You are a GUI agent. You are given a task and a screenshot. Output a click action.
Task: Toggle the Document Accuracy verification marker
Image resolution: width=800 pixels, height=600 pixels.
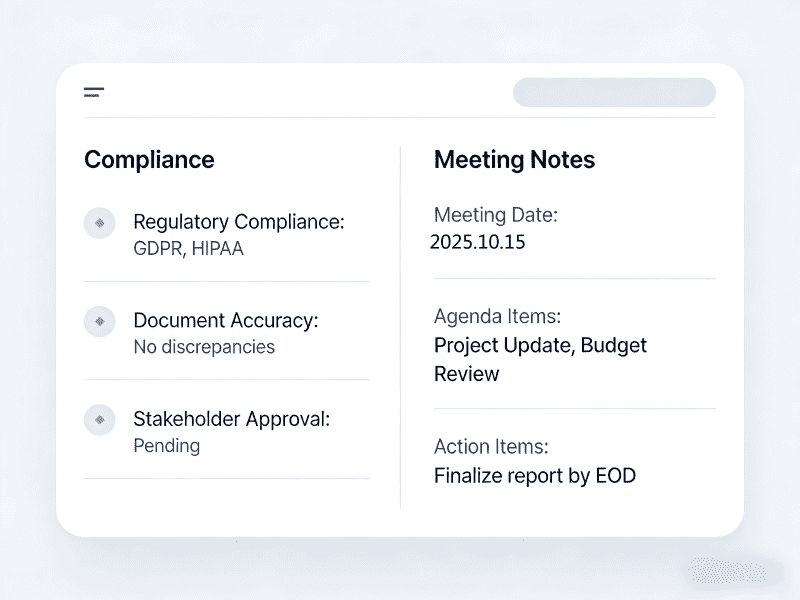[100, 322]
